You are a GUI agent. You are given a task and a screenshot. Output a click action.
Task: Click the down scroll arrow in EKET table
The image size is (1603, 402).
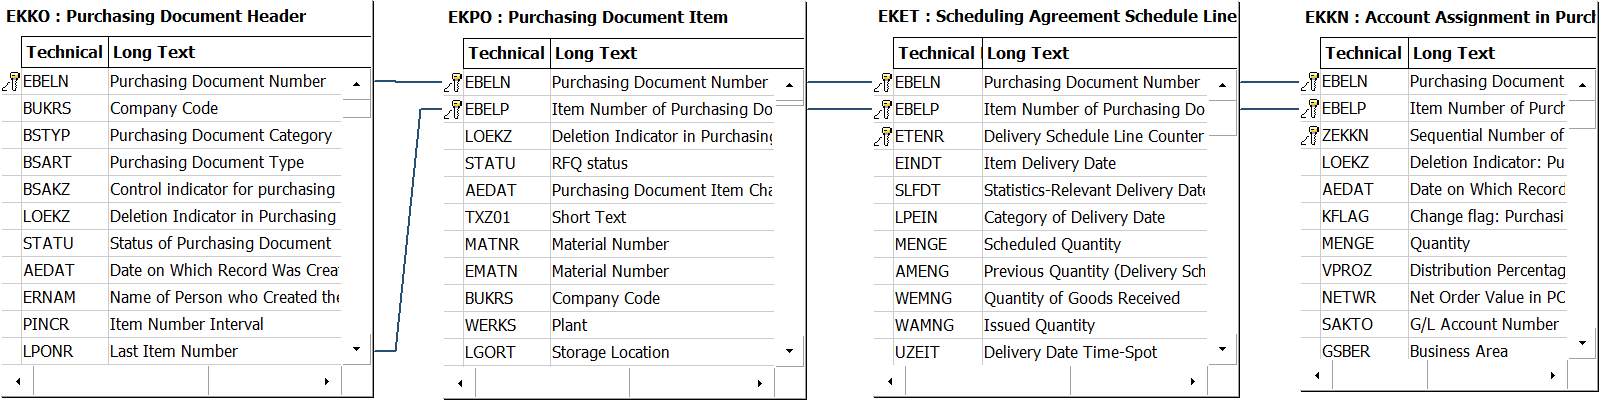[x=1222, y=349]
